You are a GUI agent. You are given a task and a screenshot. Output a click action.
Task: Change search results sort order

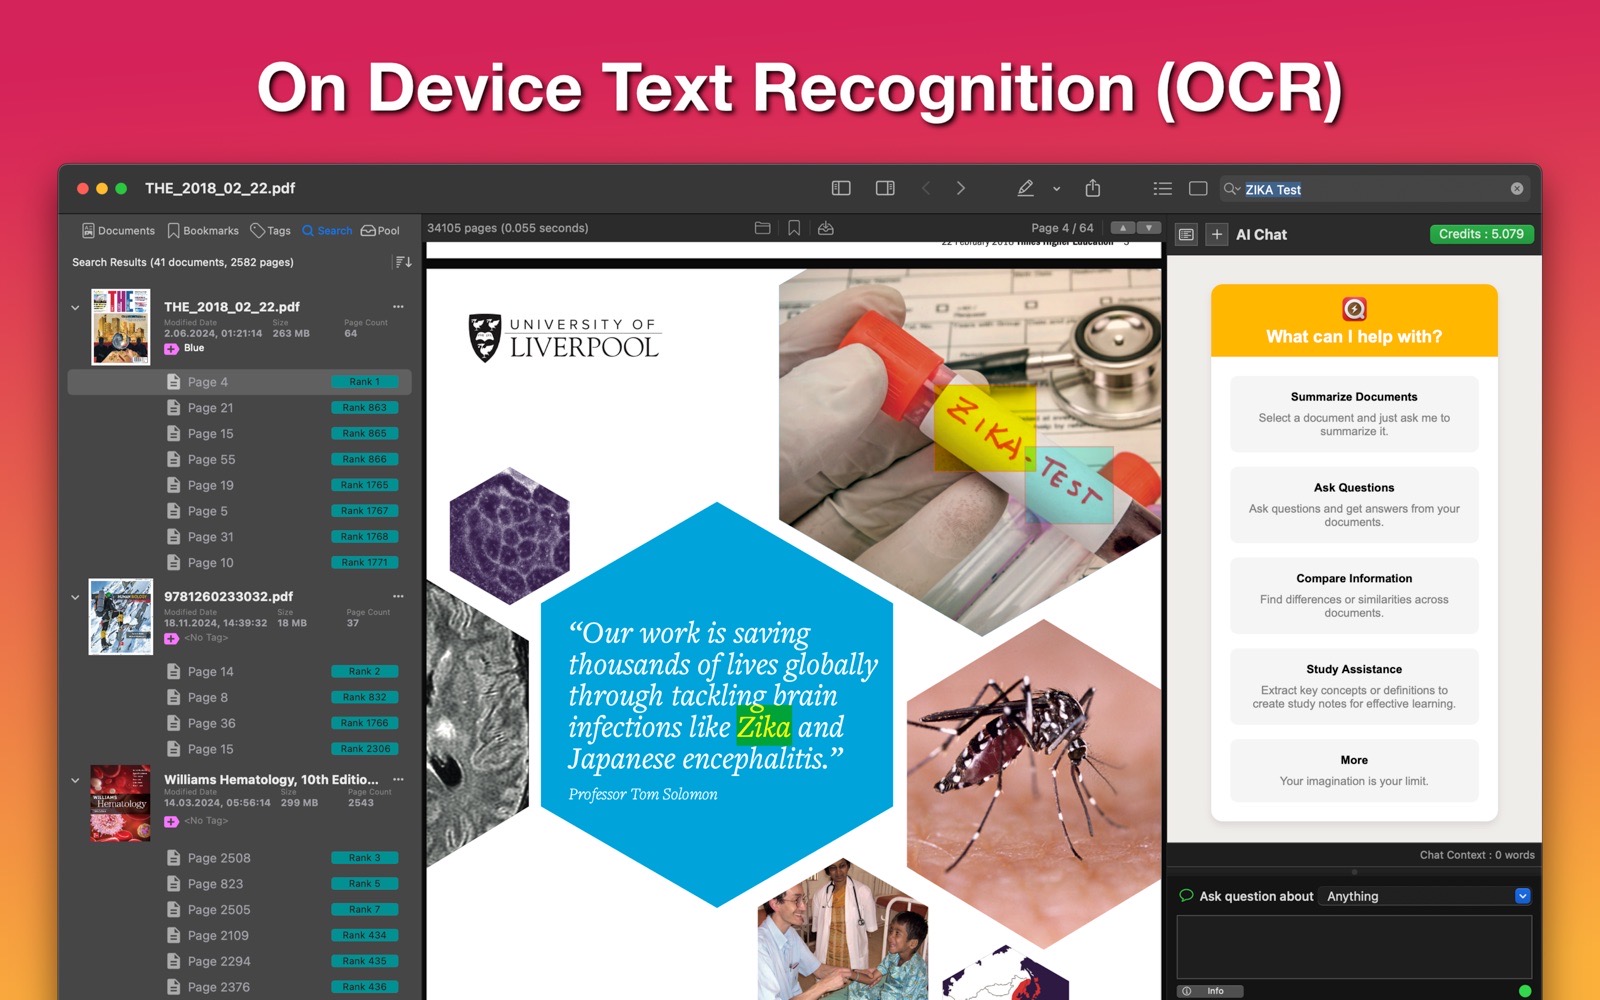403,262
